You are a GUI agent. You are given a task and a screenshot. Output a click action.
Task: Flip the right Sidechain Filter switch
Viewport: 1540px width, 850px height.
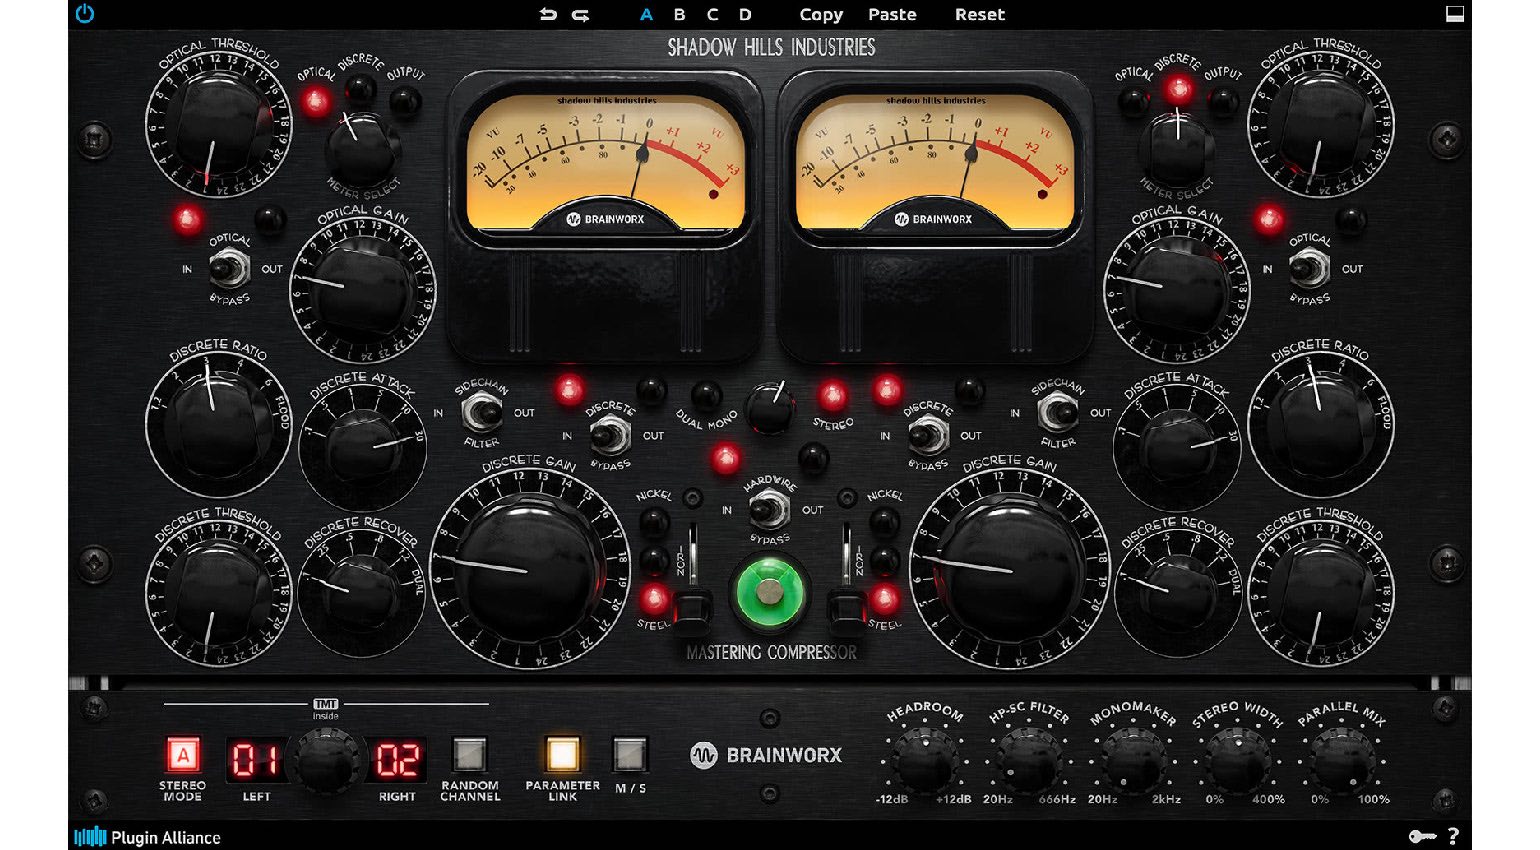pos(1057,411)
